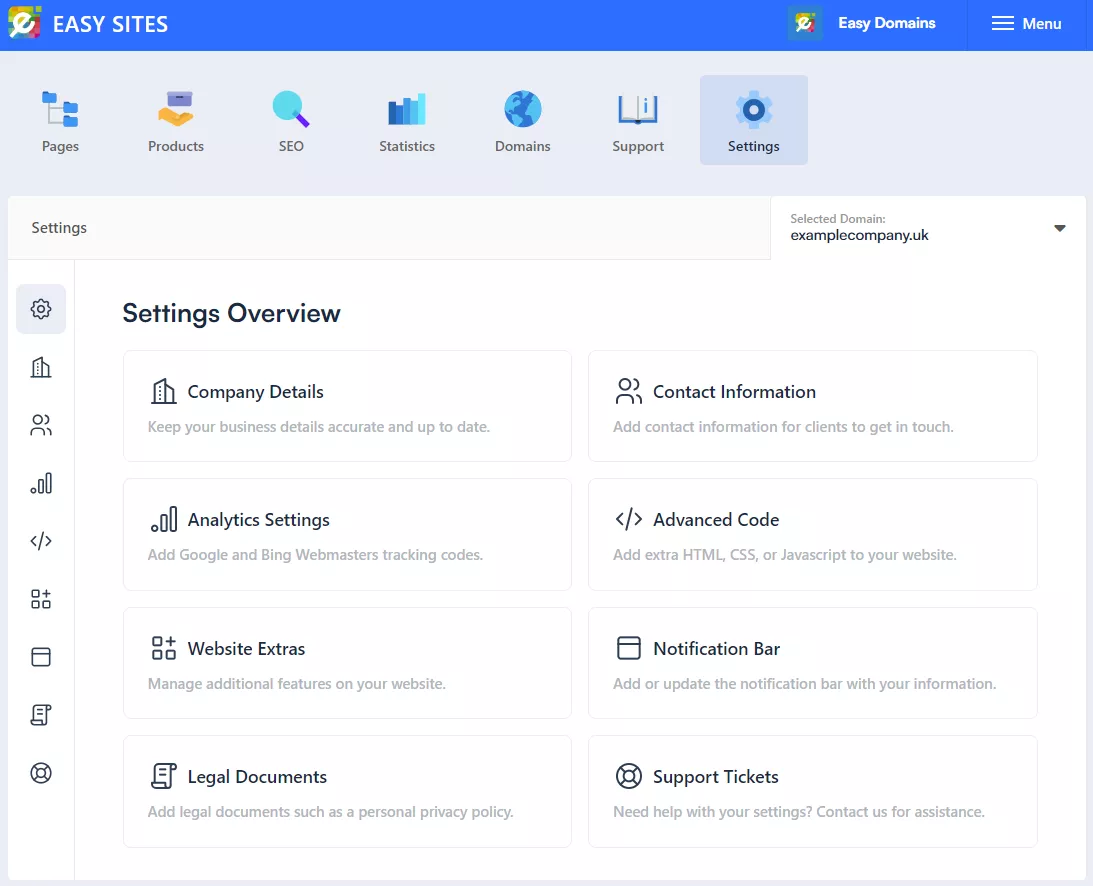This screenshot has width=1093, height=886.
Task: Switch to the Settings tab in the toolbar
Action: click(x=754, y=119)
